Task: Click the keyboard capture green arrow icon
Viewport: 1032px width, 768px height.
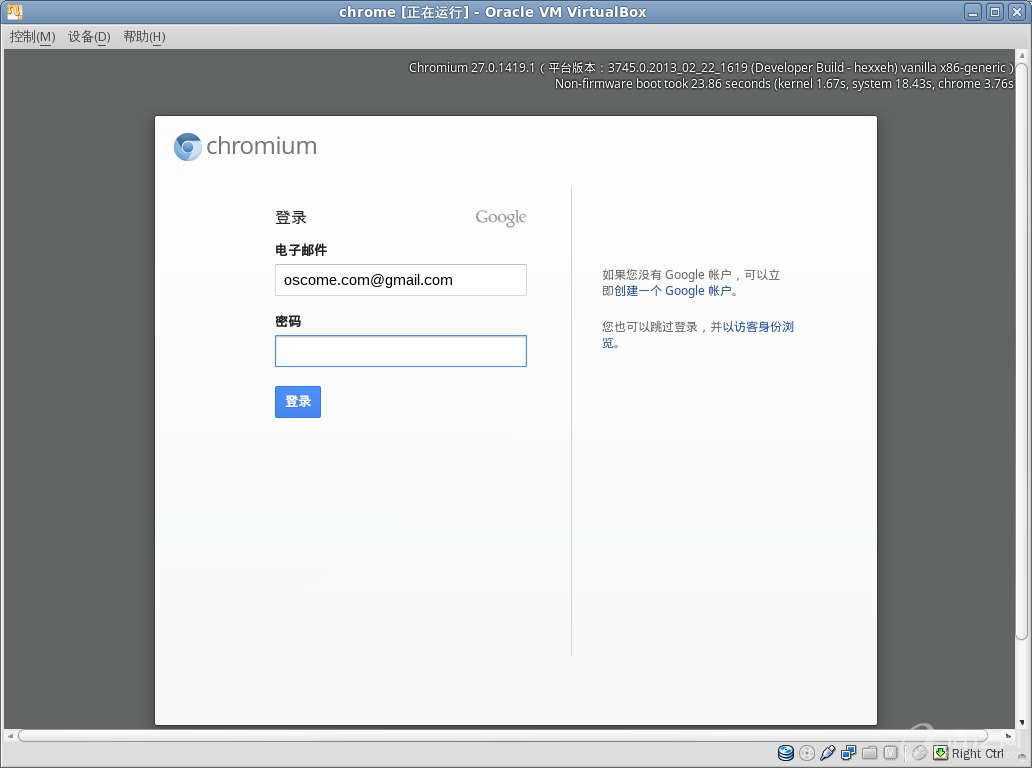Action: tap(940, 753)
